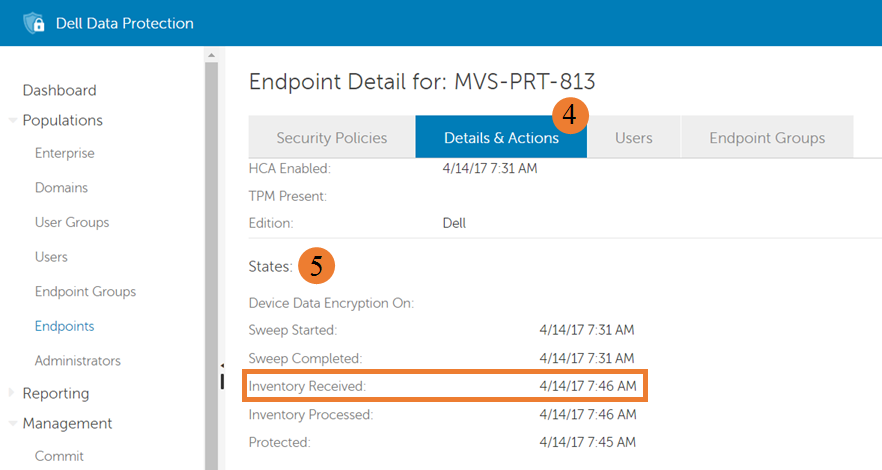The height and width of the screenshot is (470, 882).
Task: Select User Groups in sidebar
Action: click(72, 222)
